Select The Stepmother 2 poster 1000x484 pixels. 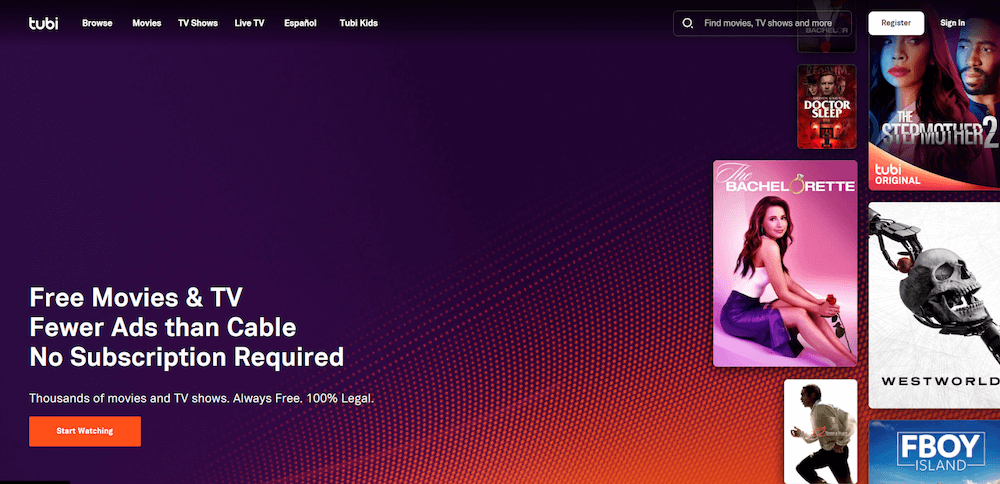(x=934, y=96)
